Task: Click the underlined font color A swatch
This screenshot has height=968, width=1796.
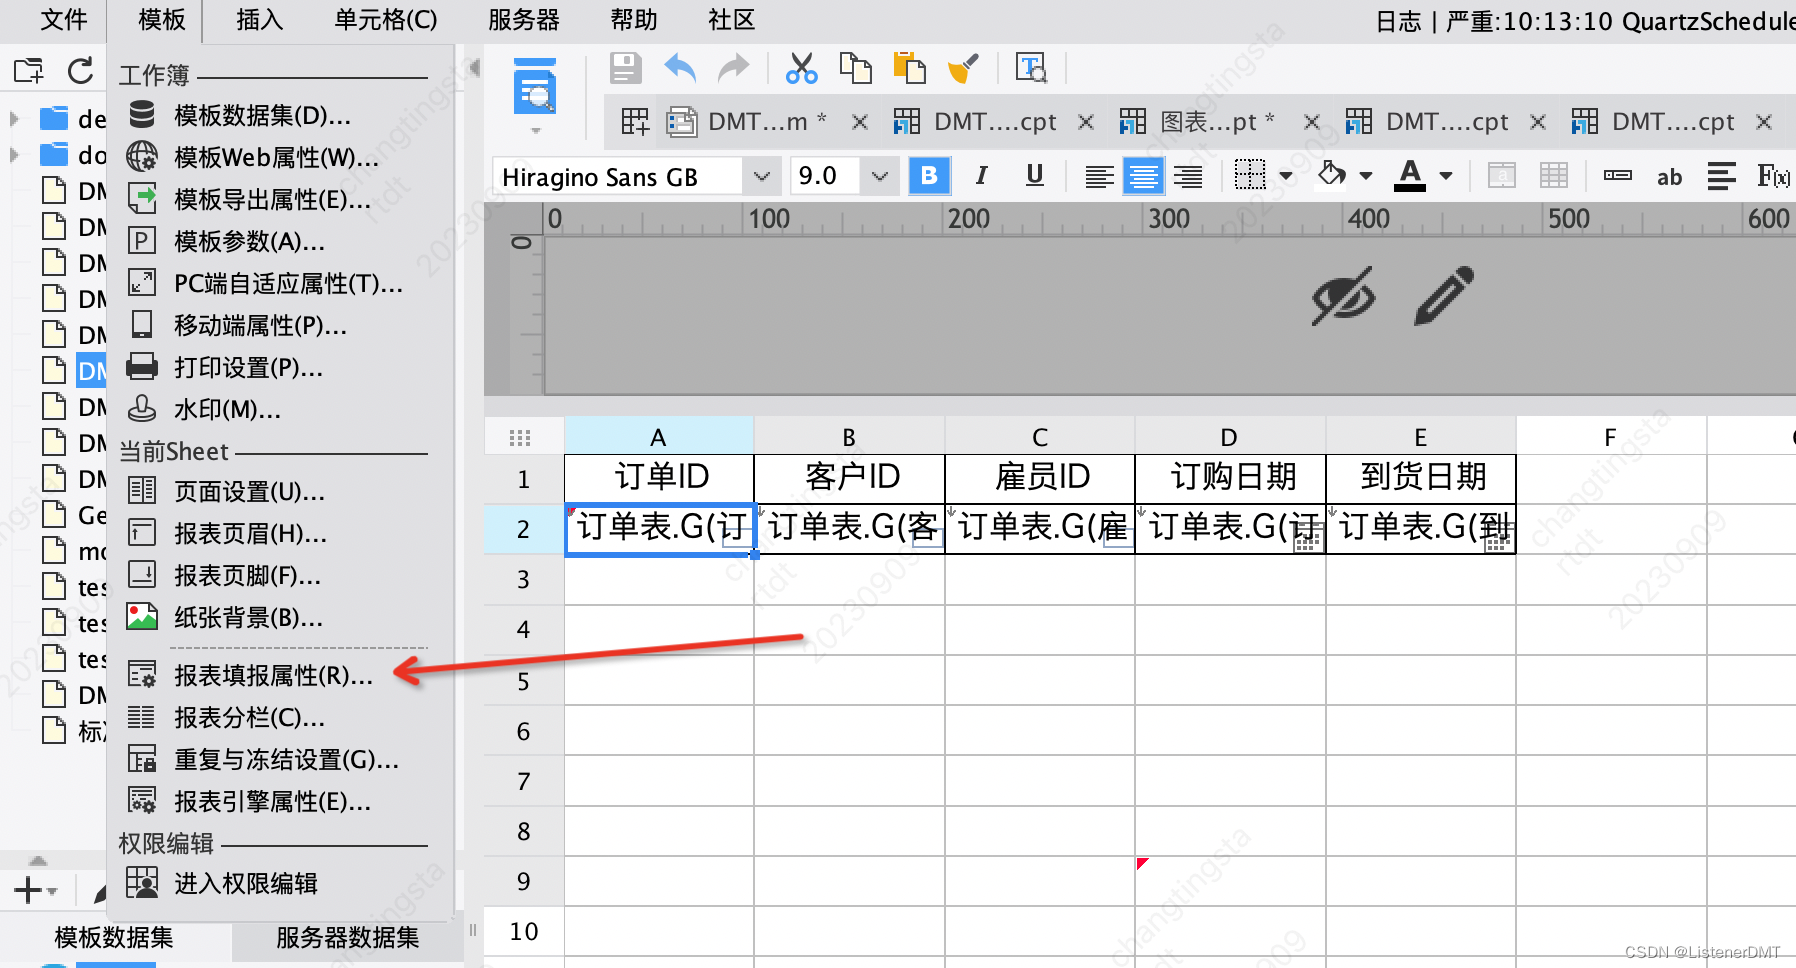Action: [1410, 175]
